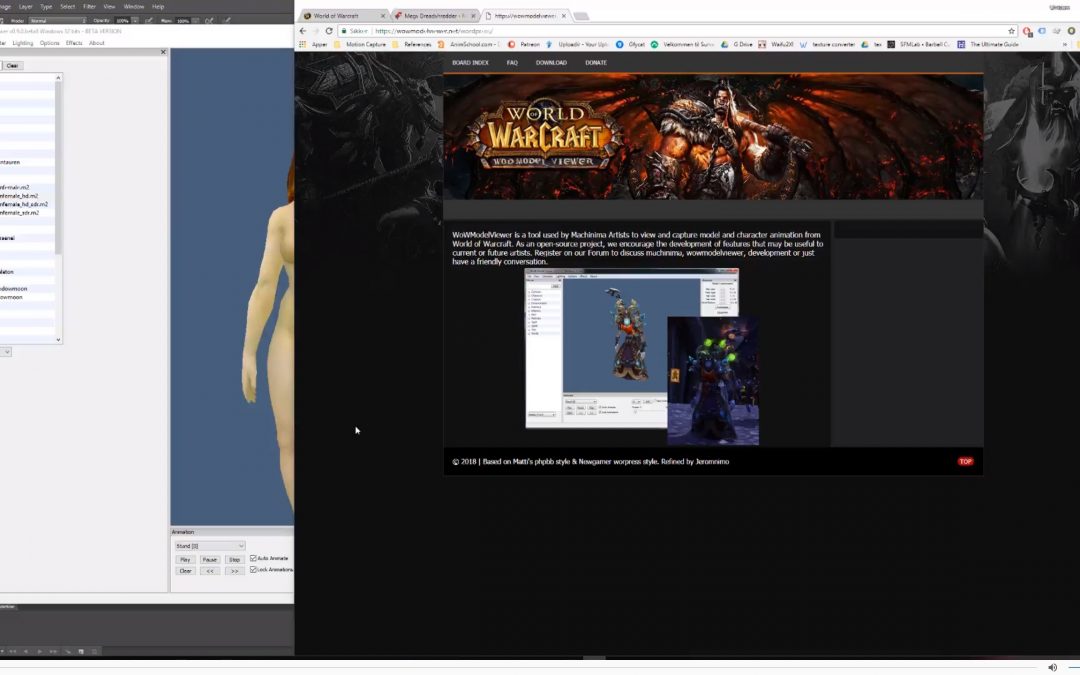The width and height of the screenshot is (1080, 675).
Task: Click the WoW Model Viewer screenshot thumbnail
Action: tap(642, 357)
